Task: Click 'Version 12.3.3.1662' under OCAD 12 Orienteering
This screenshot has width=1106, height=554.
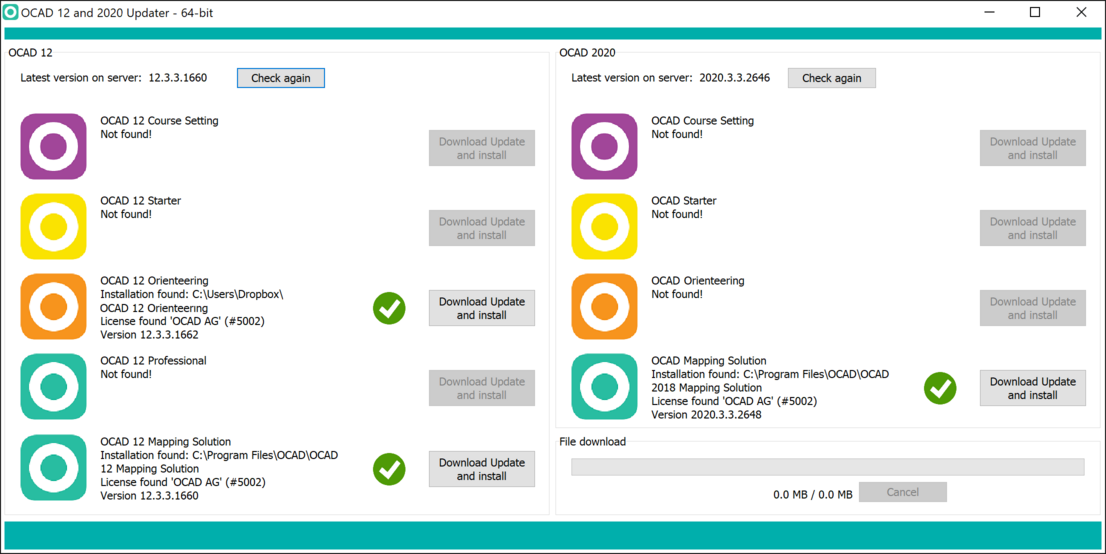Action: tap(150, 335)
